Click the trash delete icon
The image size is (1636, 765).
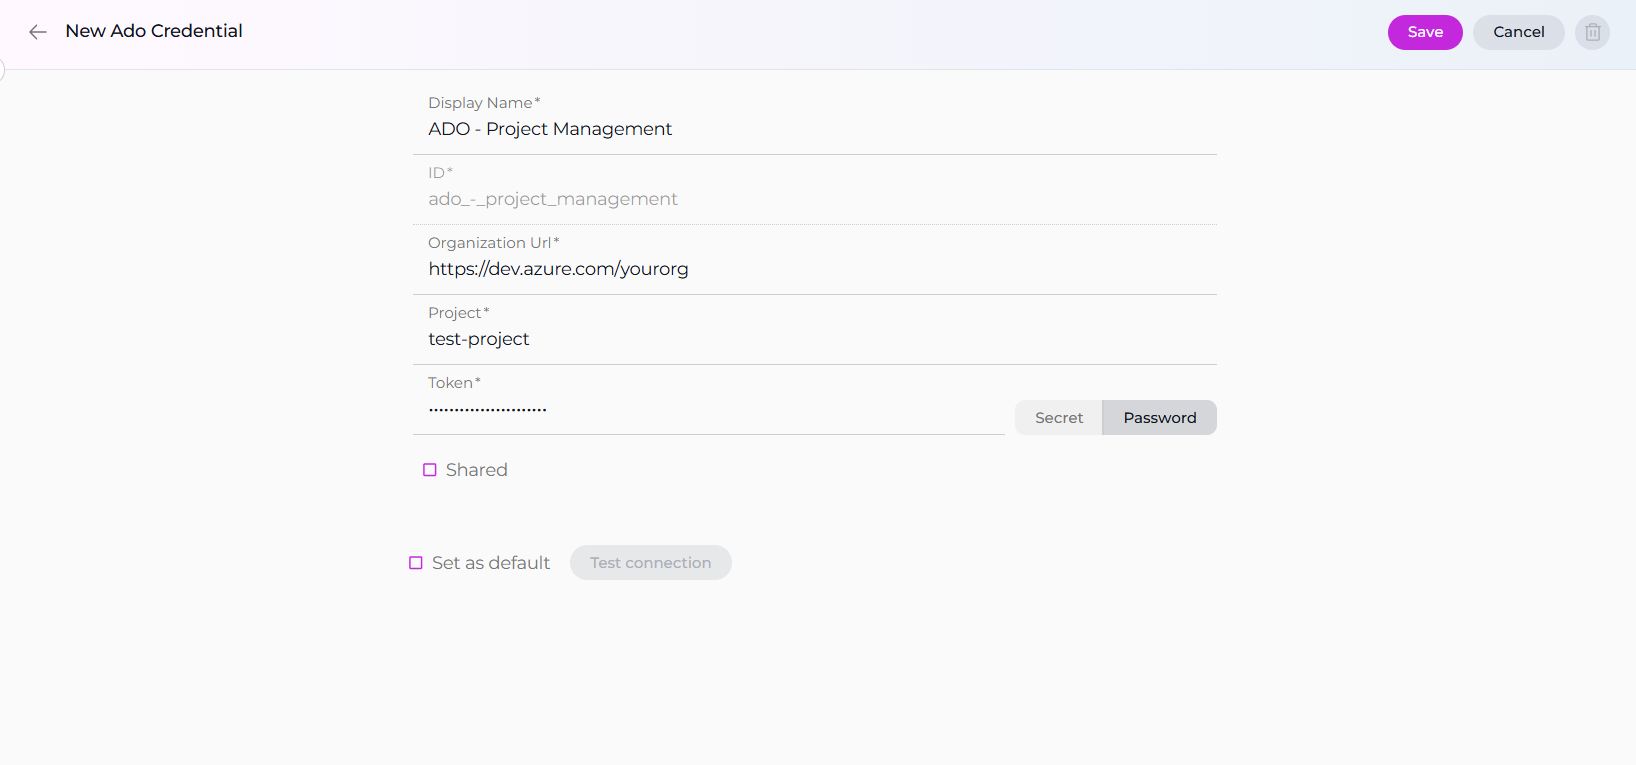pos(1592,32)
